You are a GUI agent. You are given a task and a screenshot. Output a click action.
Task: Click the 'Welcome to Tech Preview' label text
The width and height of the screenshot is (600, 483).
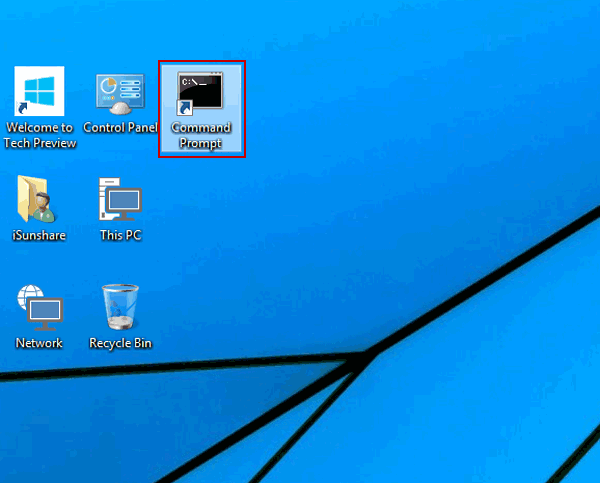coord(40,135)
